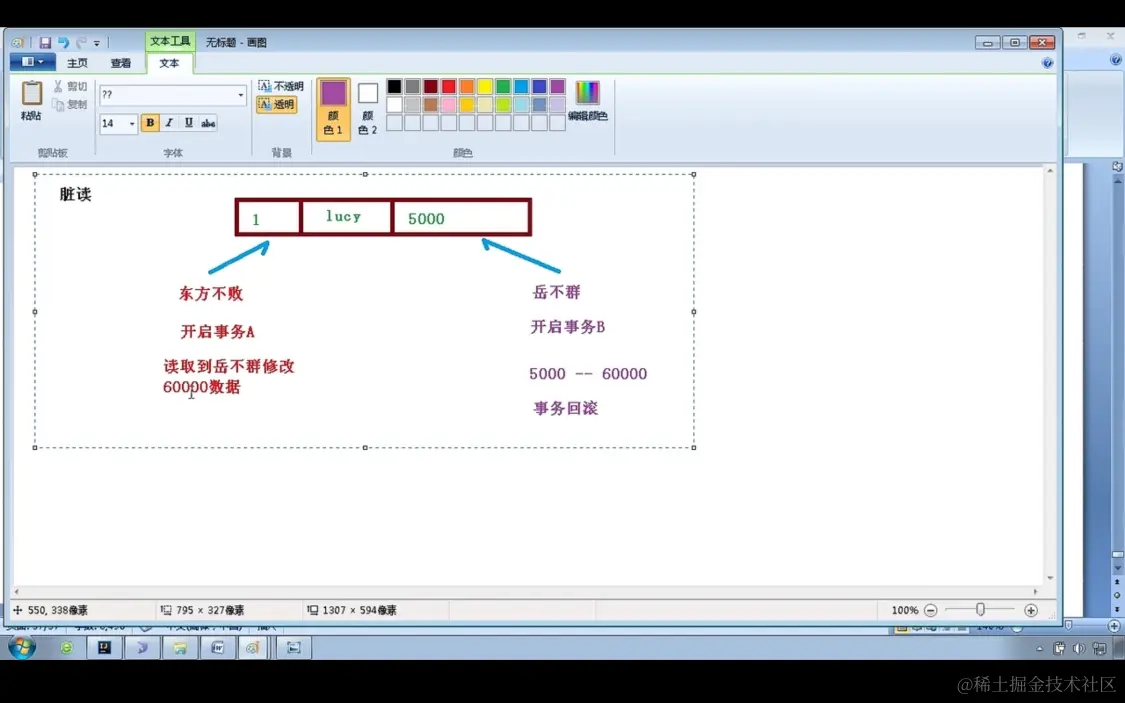Click the horizontal scrollbar right arrow
The width and height of the screenshot is (1125, 703).
click(x=1035, y=592)
